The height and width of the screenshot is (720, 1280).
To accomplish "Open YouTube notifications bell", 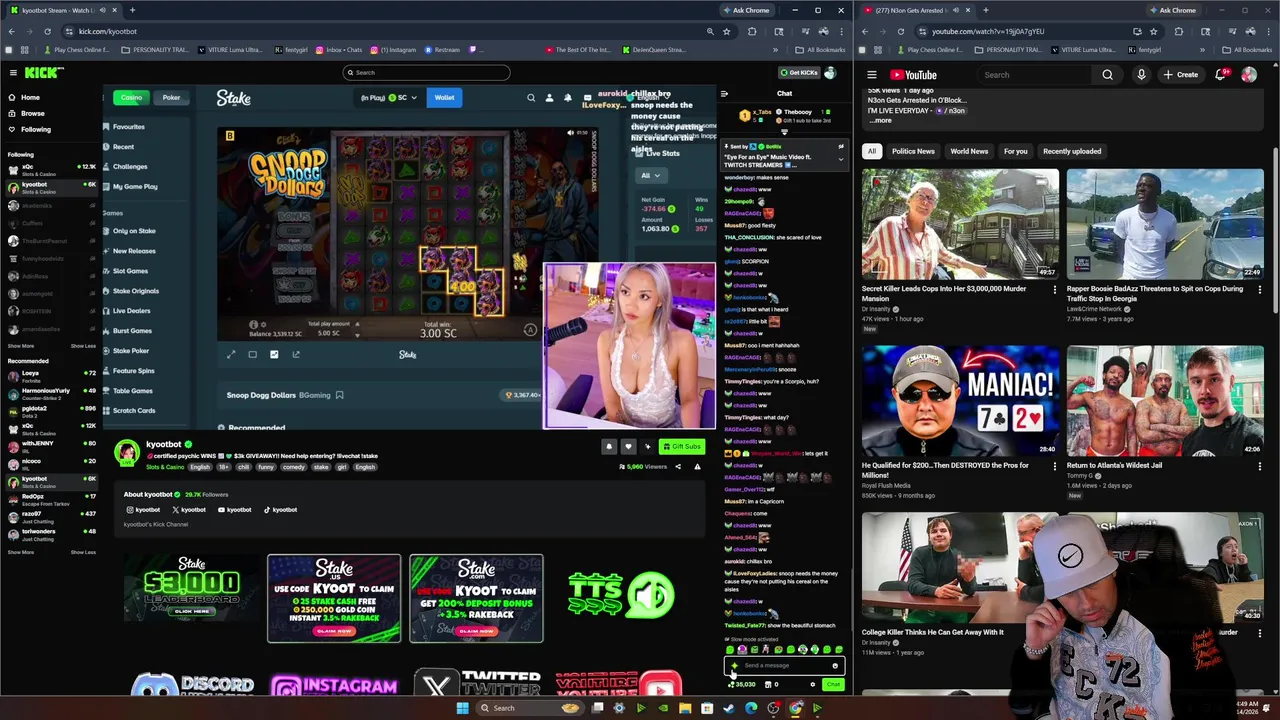I will click(1222, 74).
